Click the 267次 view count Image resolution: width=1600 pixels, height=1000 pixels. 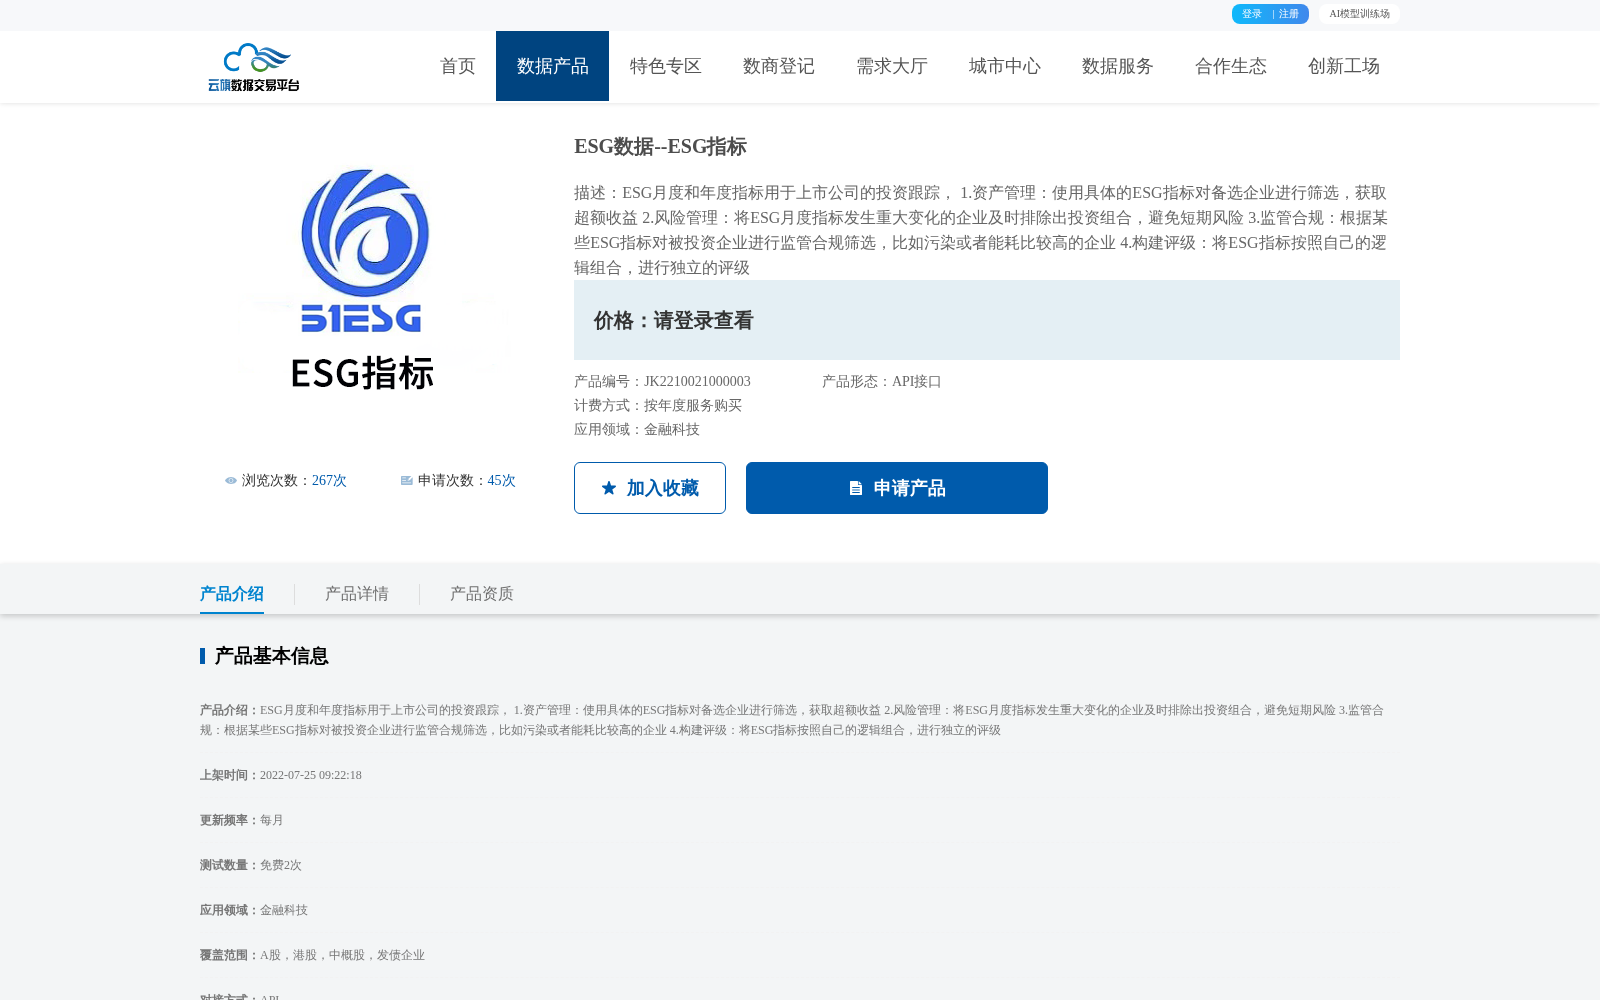coord(329,481)
